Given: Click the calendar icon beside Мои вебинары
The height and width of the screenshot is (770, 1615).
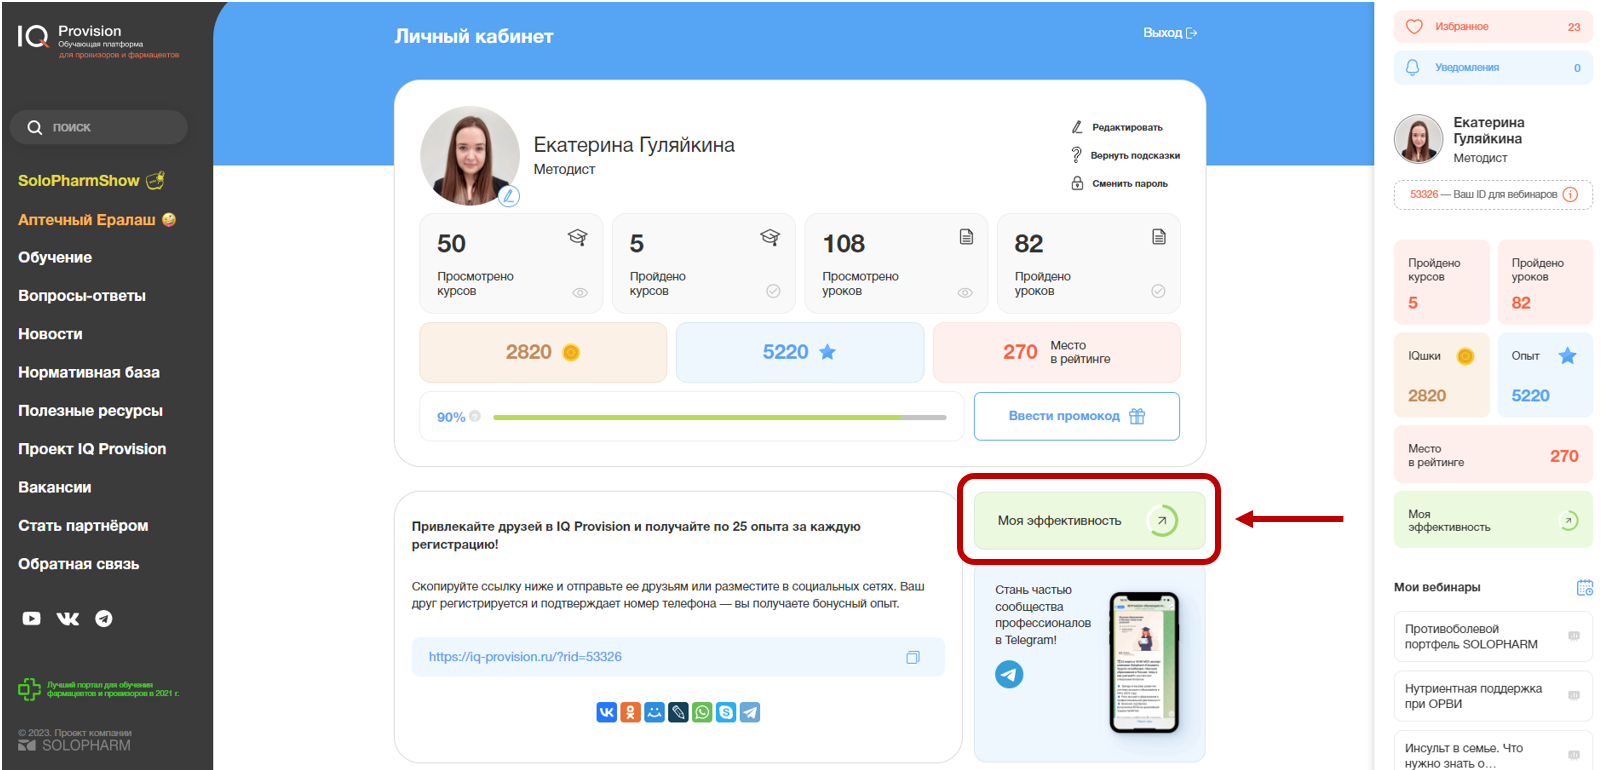Looking at the screenshot, I should coord(1585,587).
